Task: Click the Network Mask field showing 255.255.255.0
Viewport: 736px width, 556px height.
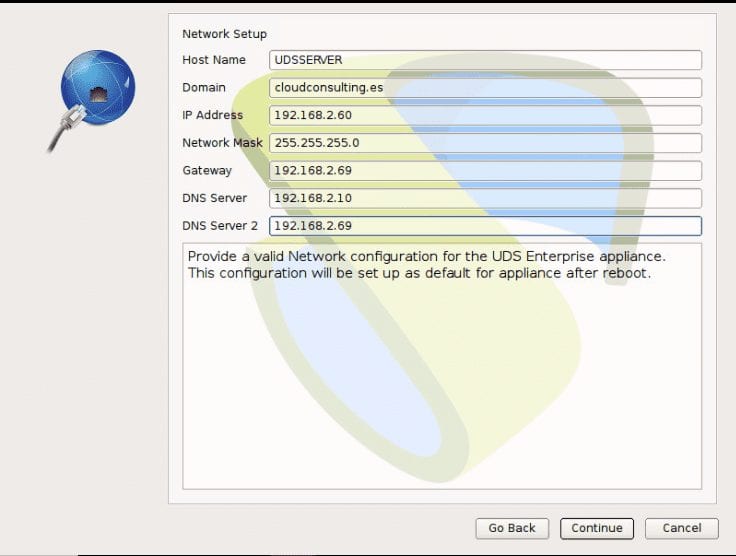Action: pos(485,143)
